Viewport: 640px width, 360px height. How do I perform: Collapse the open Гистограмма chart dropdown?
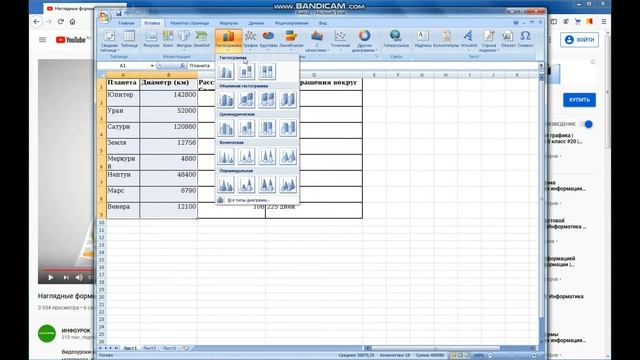229,41
